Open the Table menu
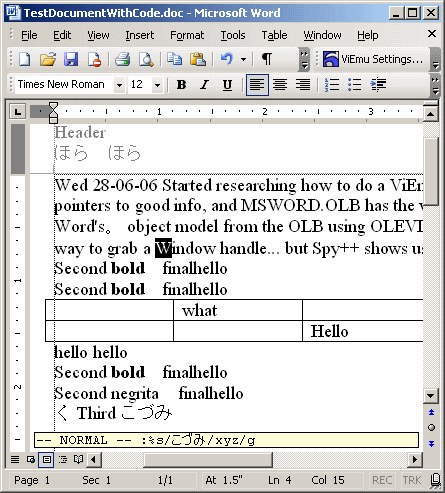The image size is (445, 493). click(x=274, y=35)
